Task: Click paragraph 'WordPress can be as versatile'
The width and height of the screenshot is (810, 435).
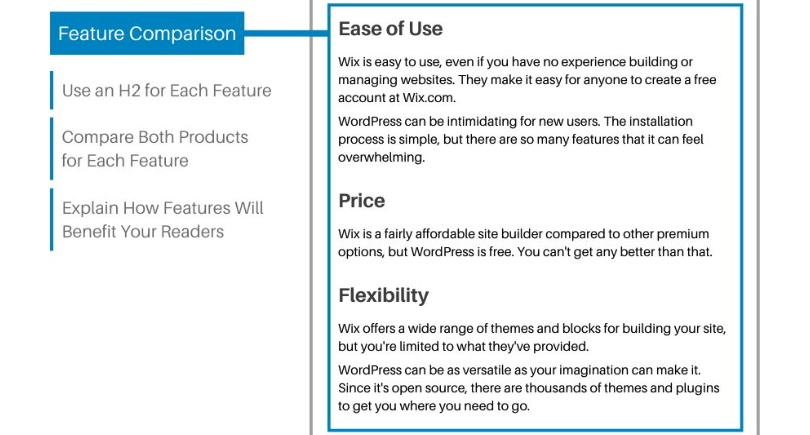Action: click(x=529, y=388)
